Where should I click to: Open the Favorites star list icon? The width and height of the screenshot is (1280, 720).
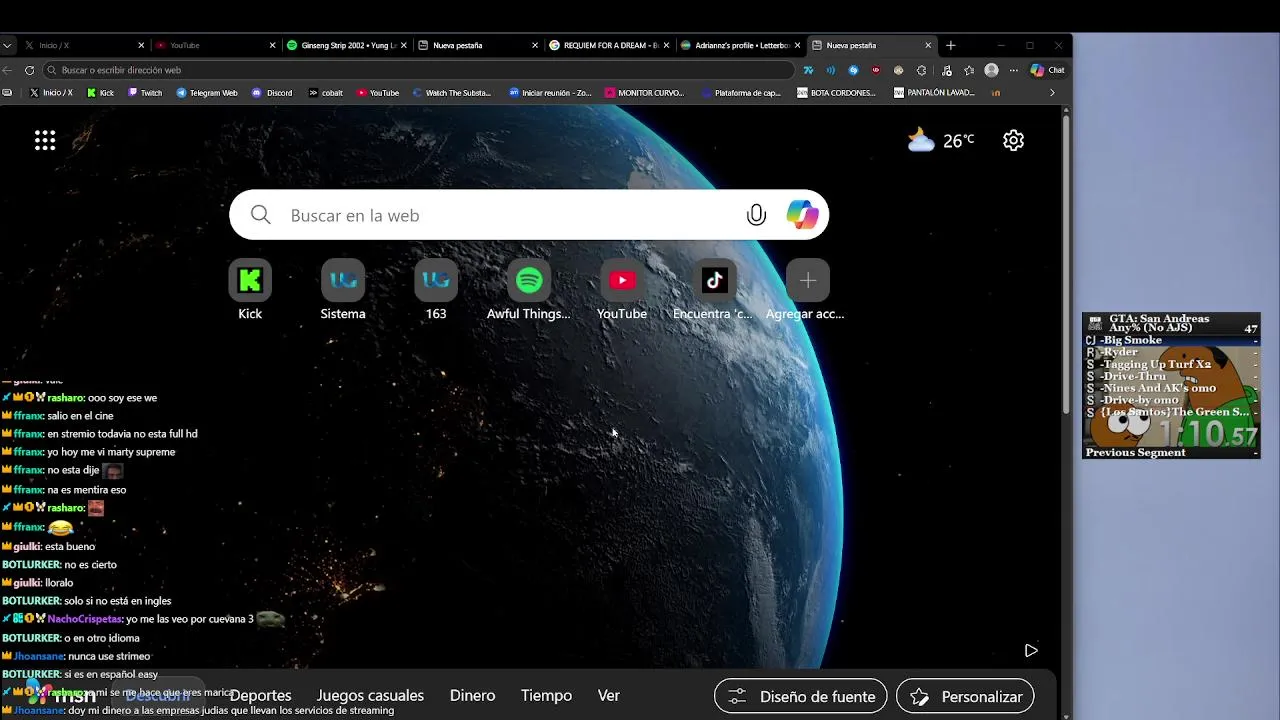coord(969,70)
